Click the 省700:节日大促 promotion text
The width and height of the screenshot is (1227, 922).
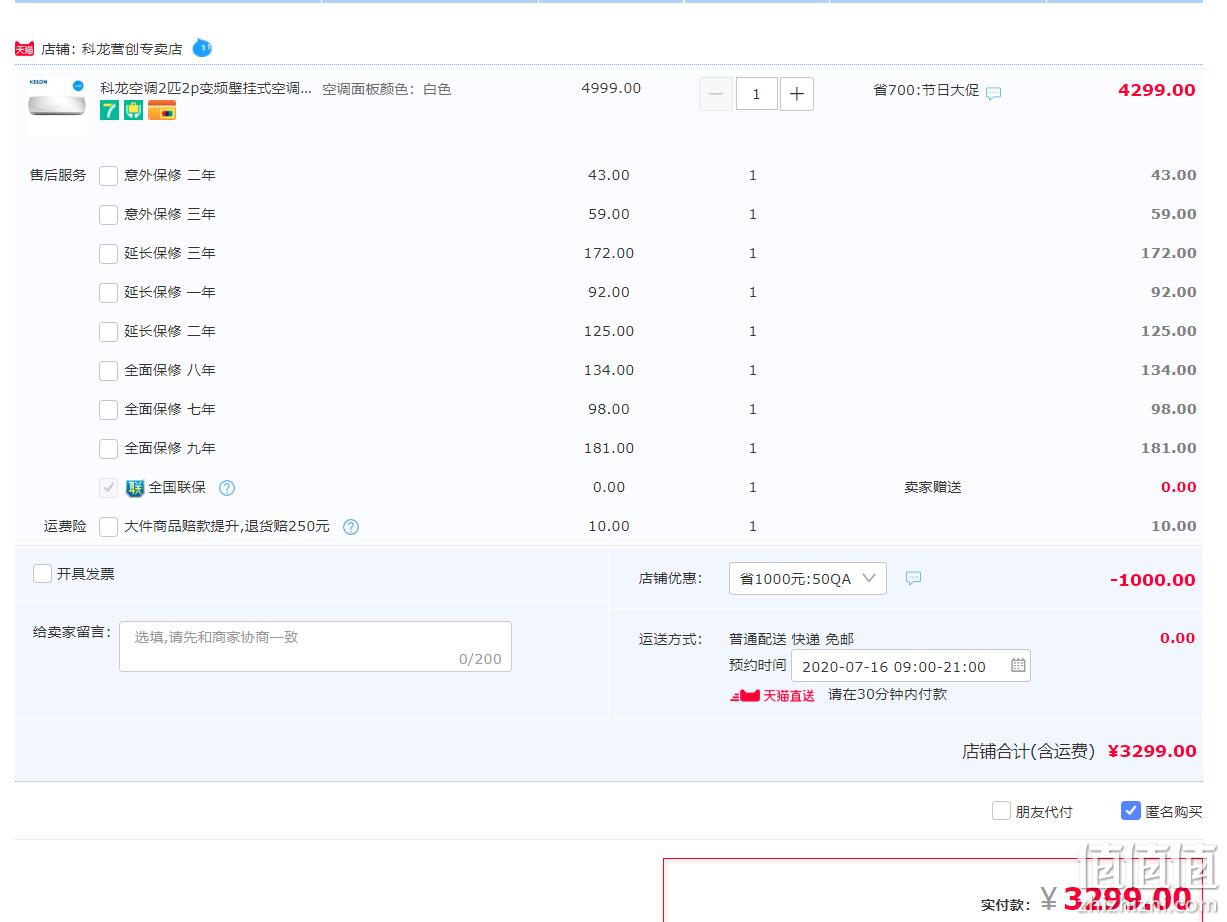tap(926, 90)
